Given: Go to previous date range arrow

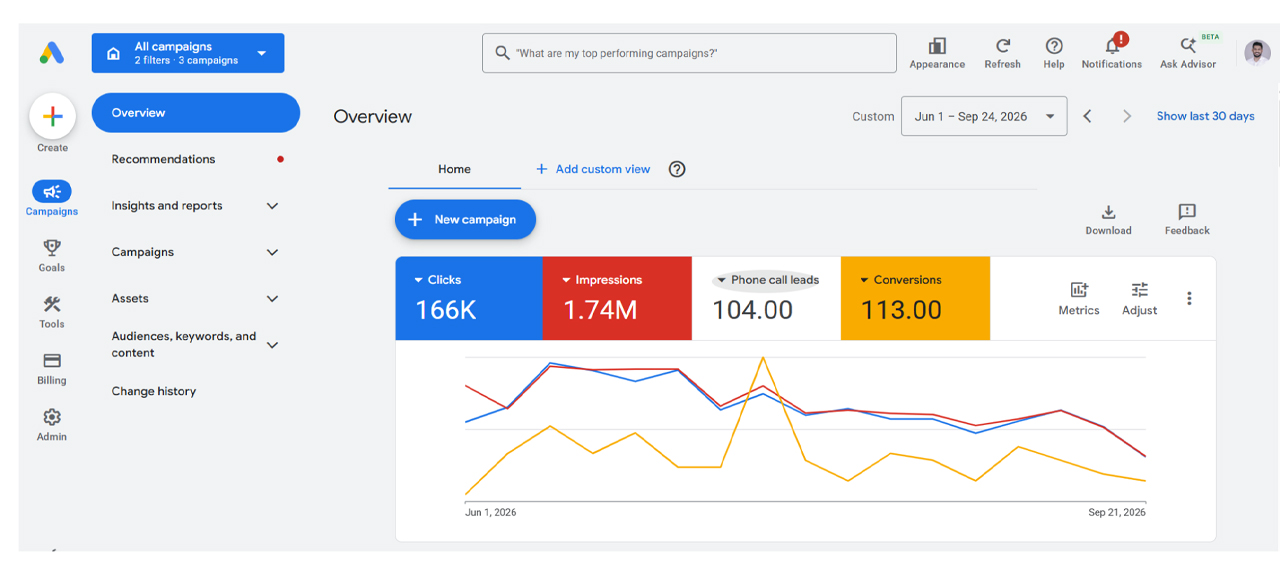Looking at the screenshot, I should tap(1087, 116).
